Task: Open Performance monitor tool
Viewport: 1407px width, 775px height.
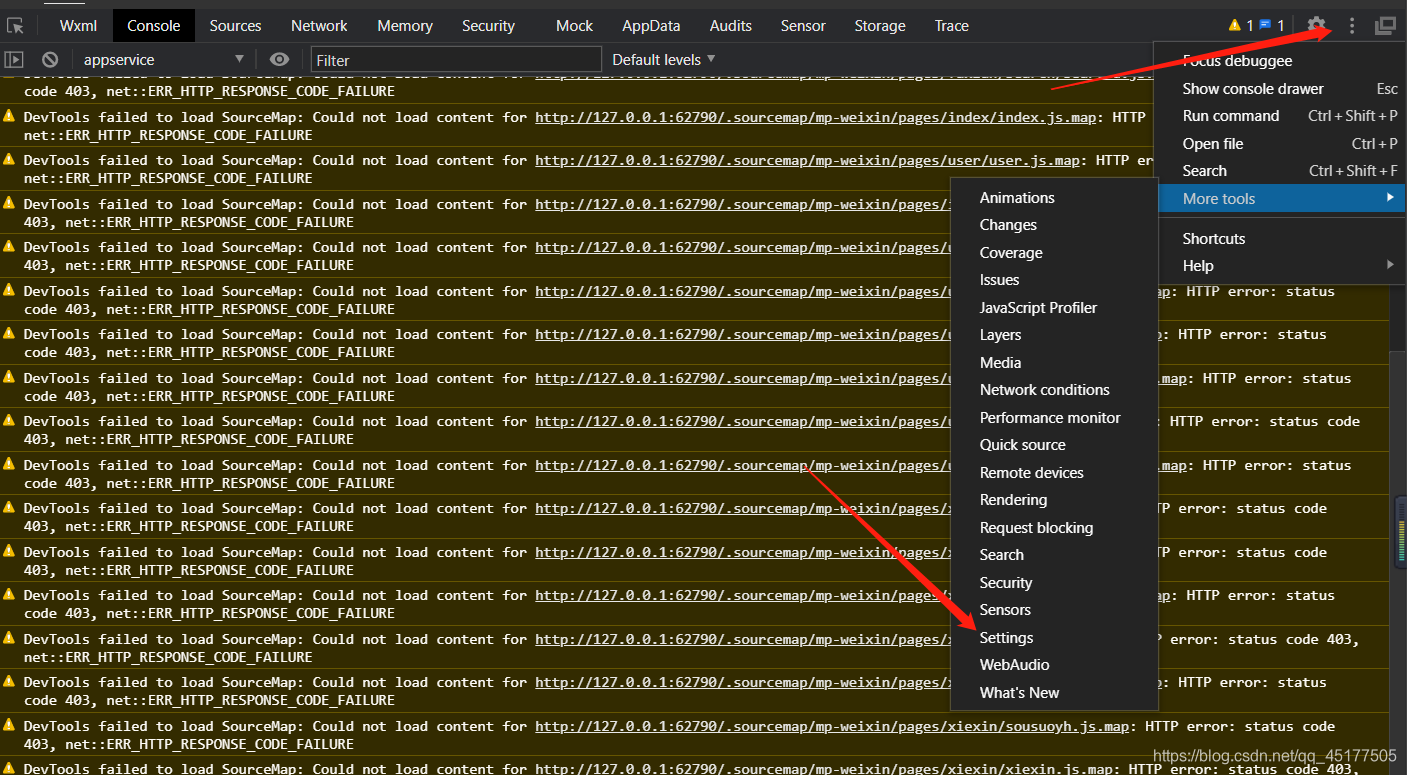Action: [1054, 418]
